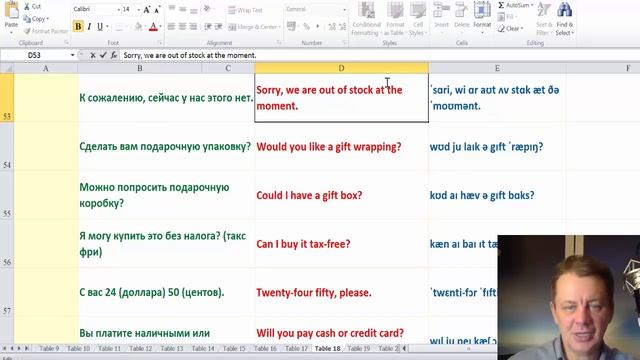Image resolution: width=640 pixels, height=360 pixels.
Task: Switch to the Table 17 sheet tab
Action: click(x=296, y=348)
